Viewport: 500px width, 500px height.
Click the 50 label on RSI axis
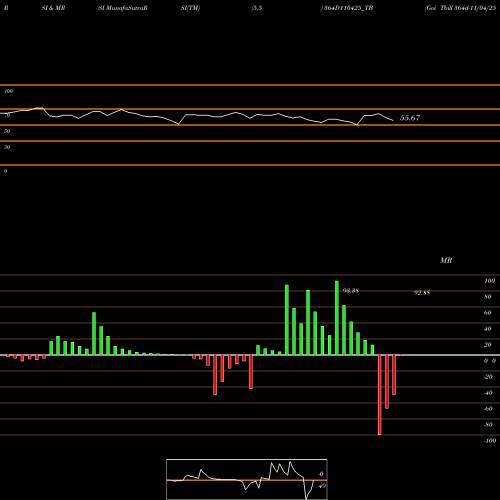click(x=7, y=131)
